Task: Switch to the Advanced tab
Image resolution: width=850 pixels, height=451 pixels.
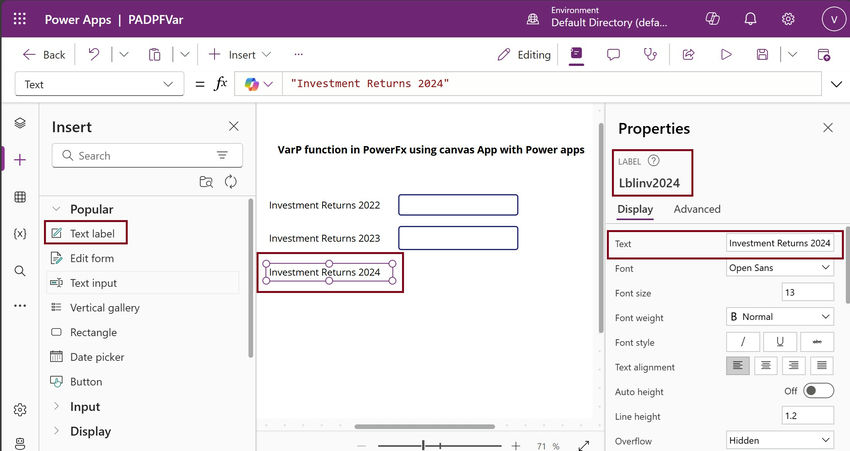Action: (697, 209)
